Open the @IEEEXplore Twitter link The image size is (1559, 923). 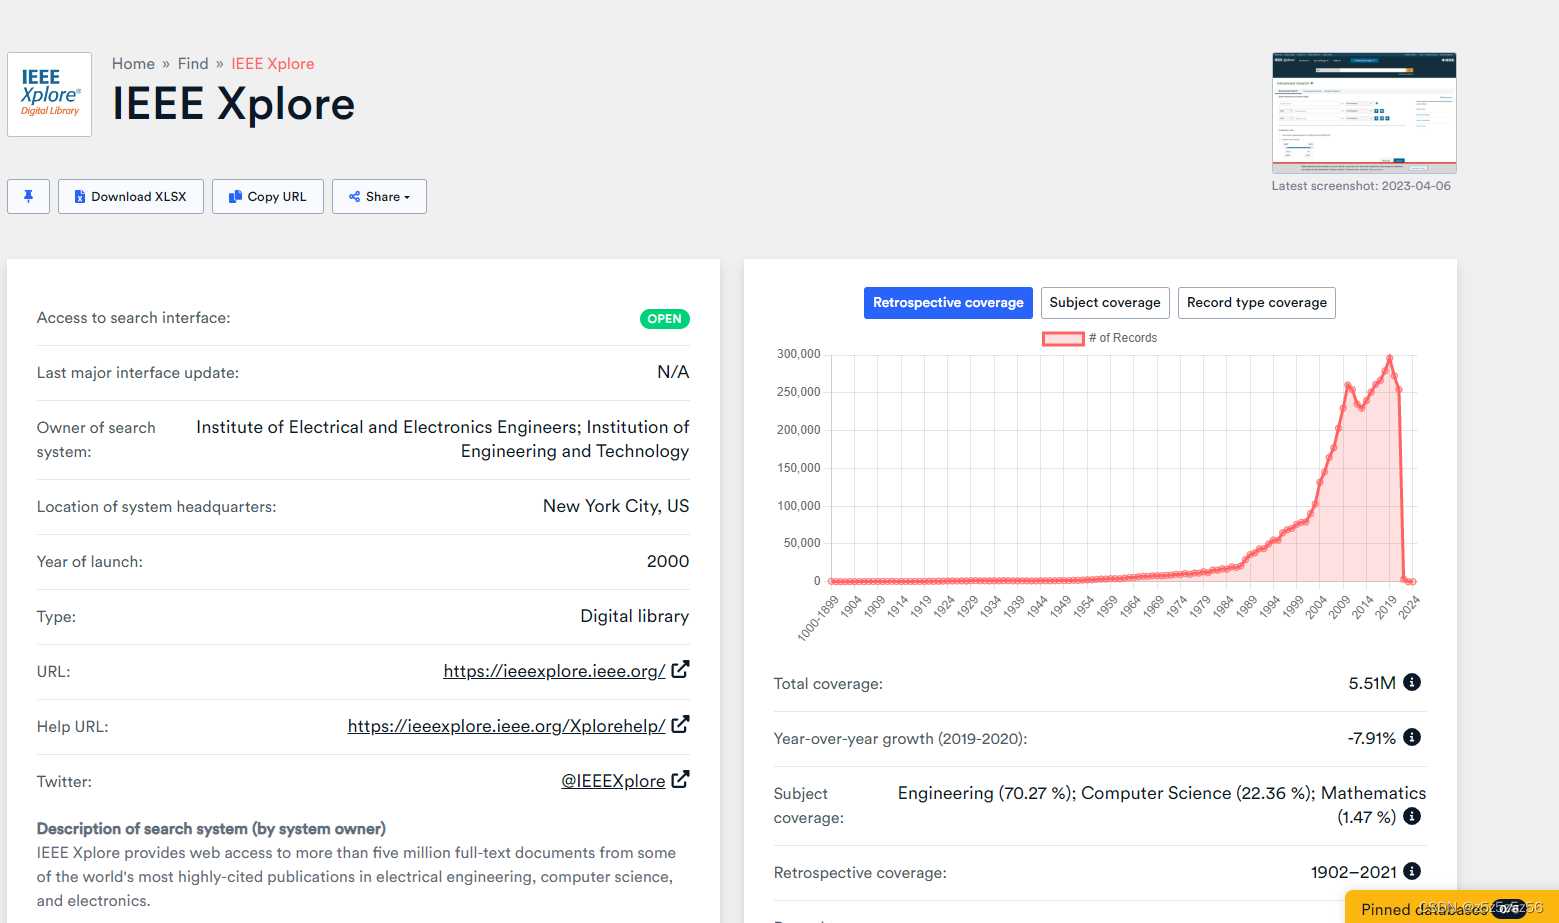click(x=613, y=781)
